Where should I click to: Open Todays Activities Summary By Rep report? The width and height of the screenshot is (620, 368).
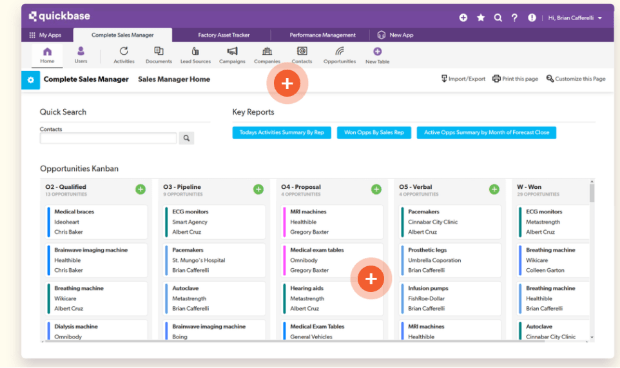[282, 132]
